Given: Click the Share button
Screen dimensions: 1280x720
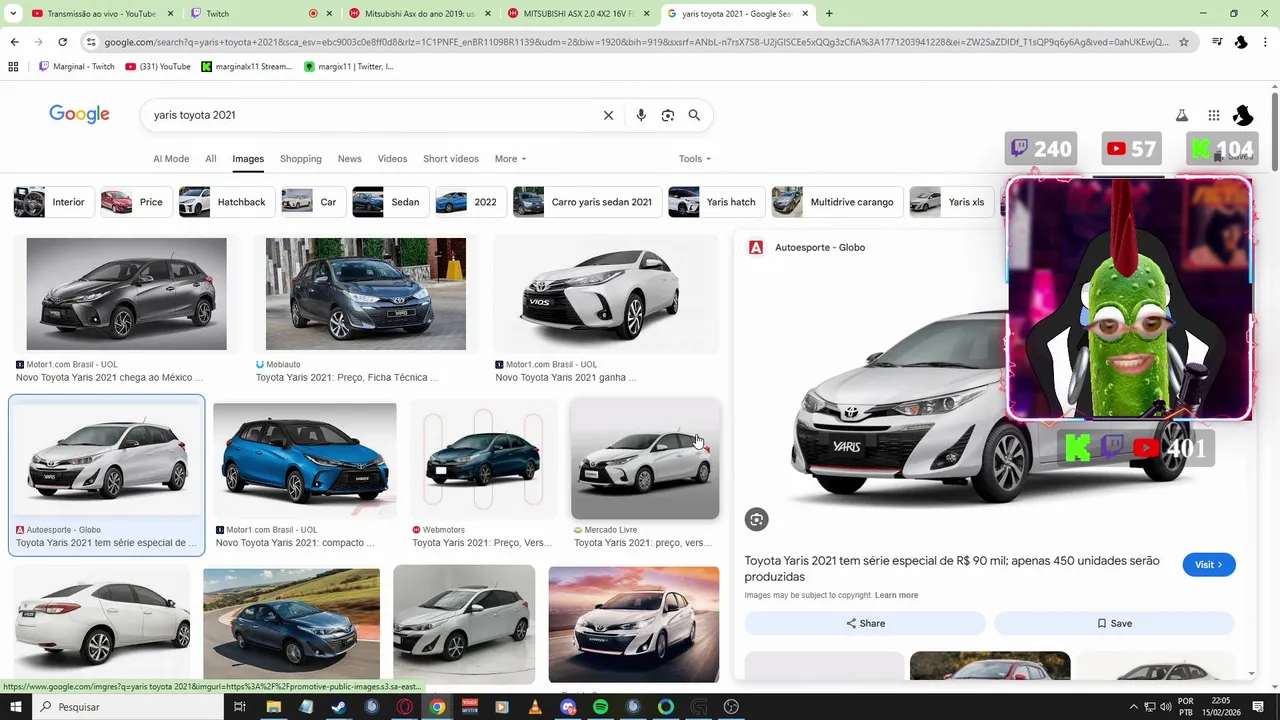Looking at the screenshot, I should (865, 623).
